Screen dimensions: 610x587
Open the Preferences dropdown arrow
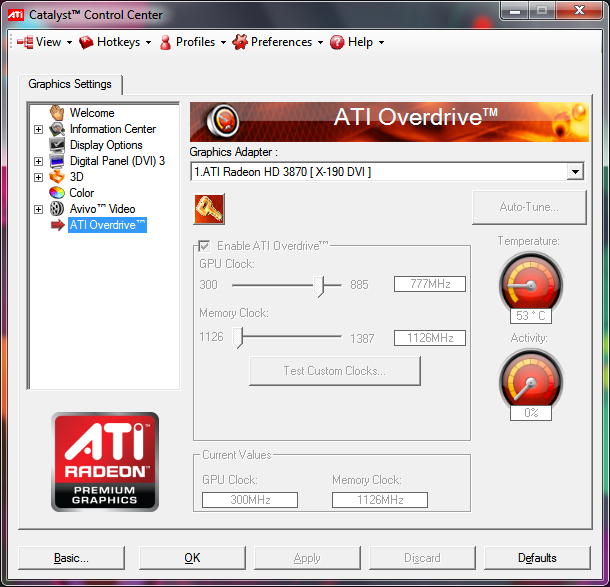pos(320,42)
